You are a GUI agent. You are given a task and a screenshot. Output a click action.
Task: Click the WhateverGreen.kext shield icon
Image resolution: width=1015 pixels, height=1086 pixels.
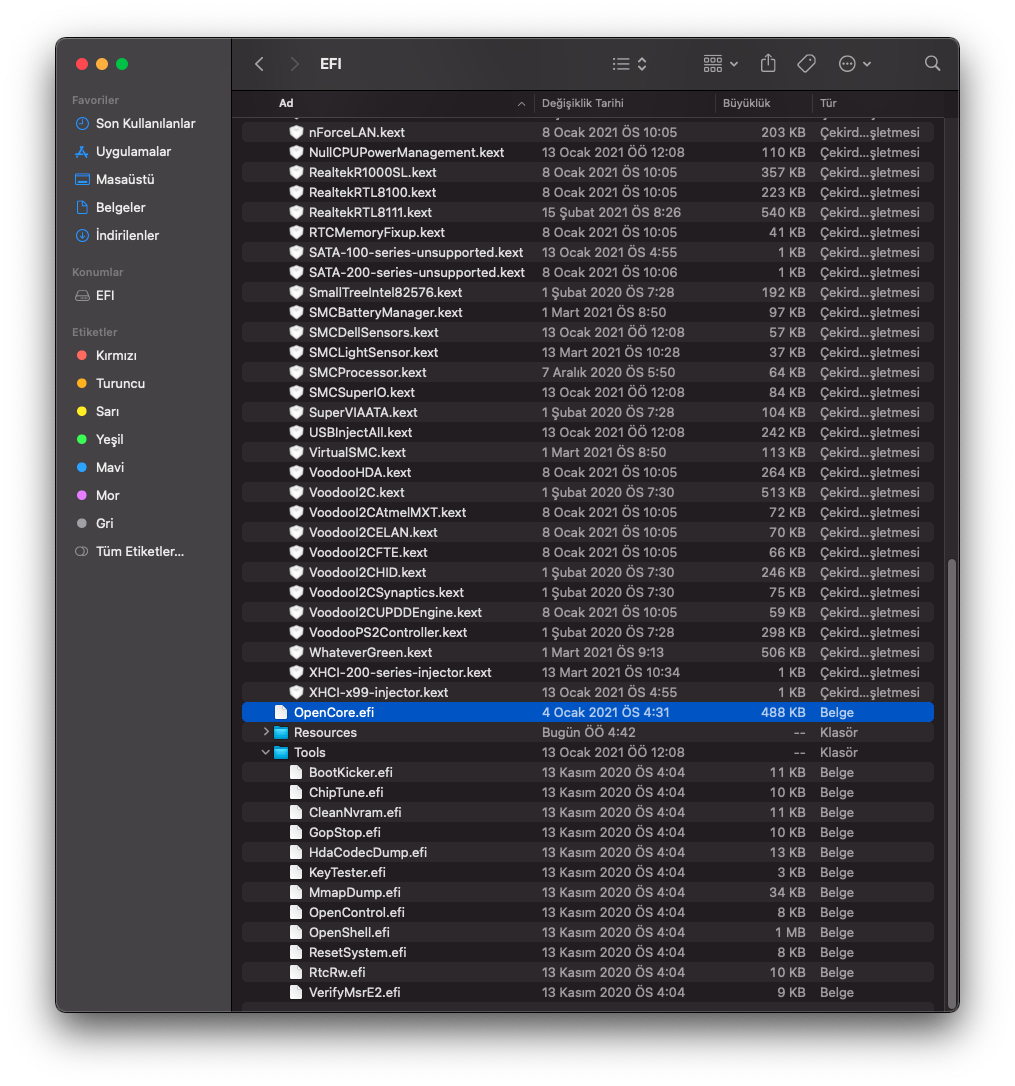tap(296, 652)
